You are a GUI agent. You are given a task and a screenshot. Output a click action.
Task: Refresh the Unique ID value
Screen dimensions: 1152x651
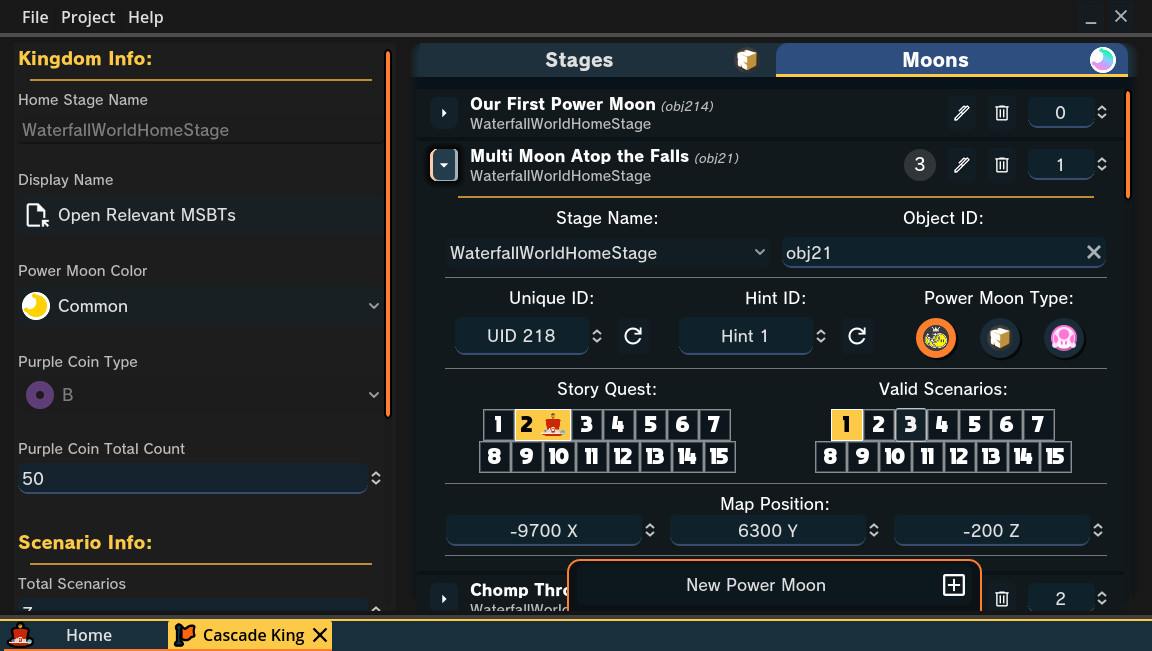pyautogui.click(x=632, y=337)
